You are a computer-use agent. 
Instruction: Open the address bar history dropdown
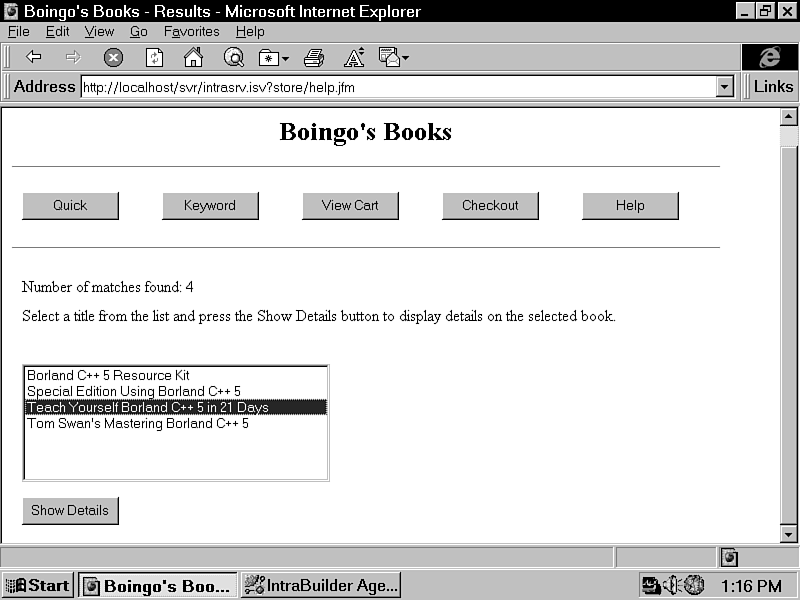pos(724,87)
